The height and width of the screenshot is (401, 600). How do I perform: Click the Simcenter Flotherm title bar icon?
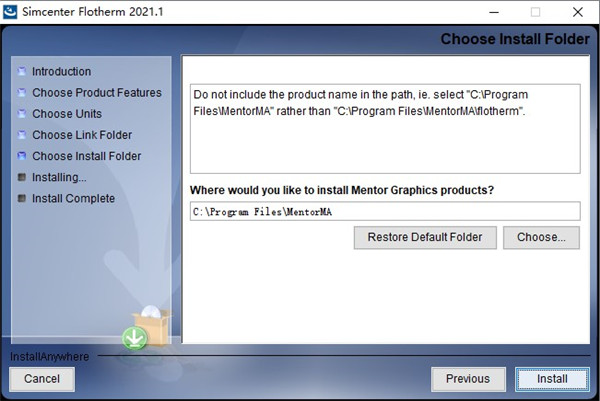[12, 11]
